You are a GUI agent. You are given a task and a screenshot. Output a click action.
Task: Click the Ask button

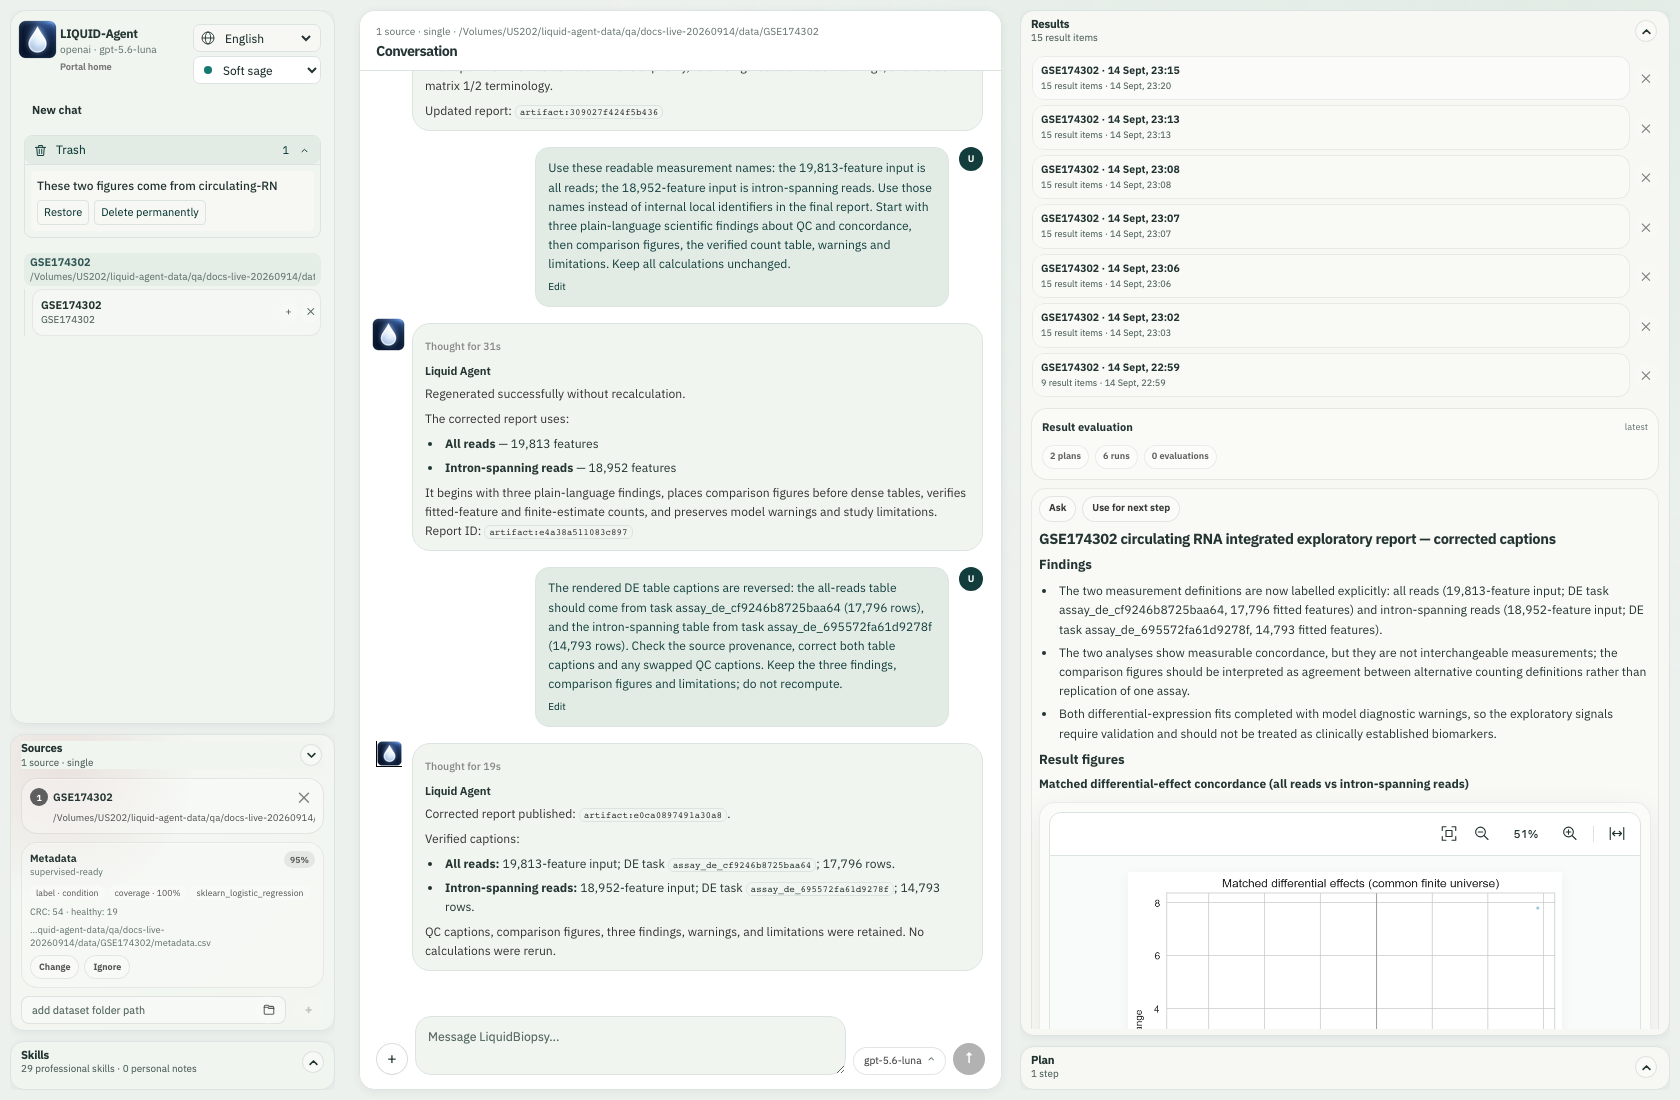[x=1058, y=508]
